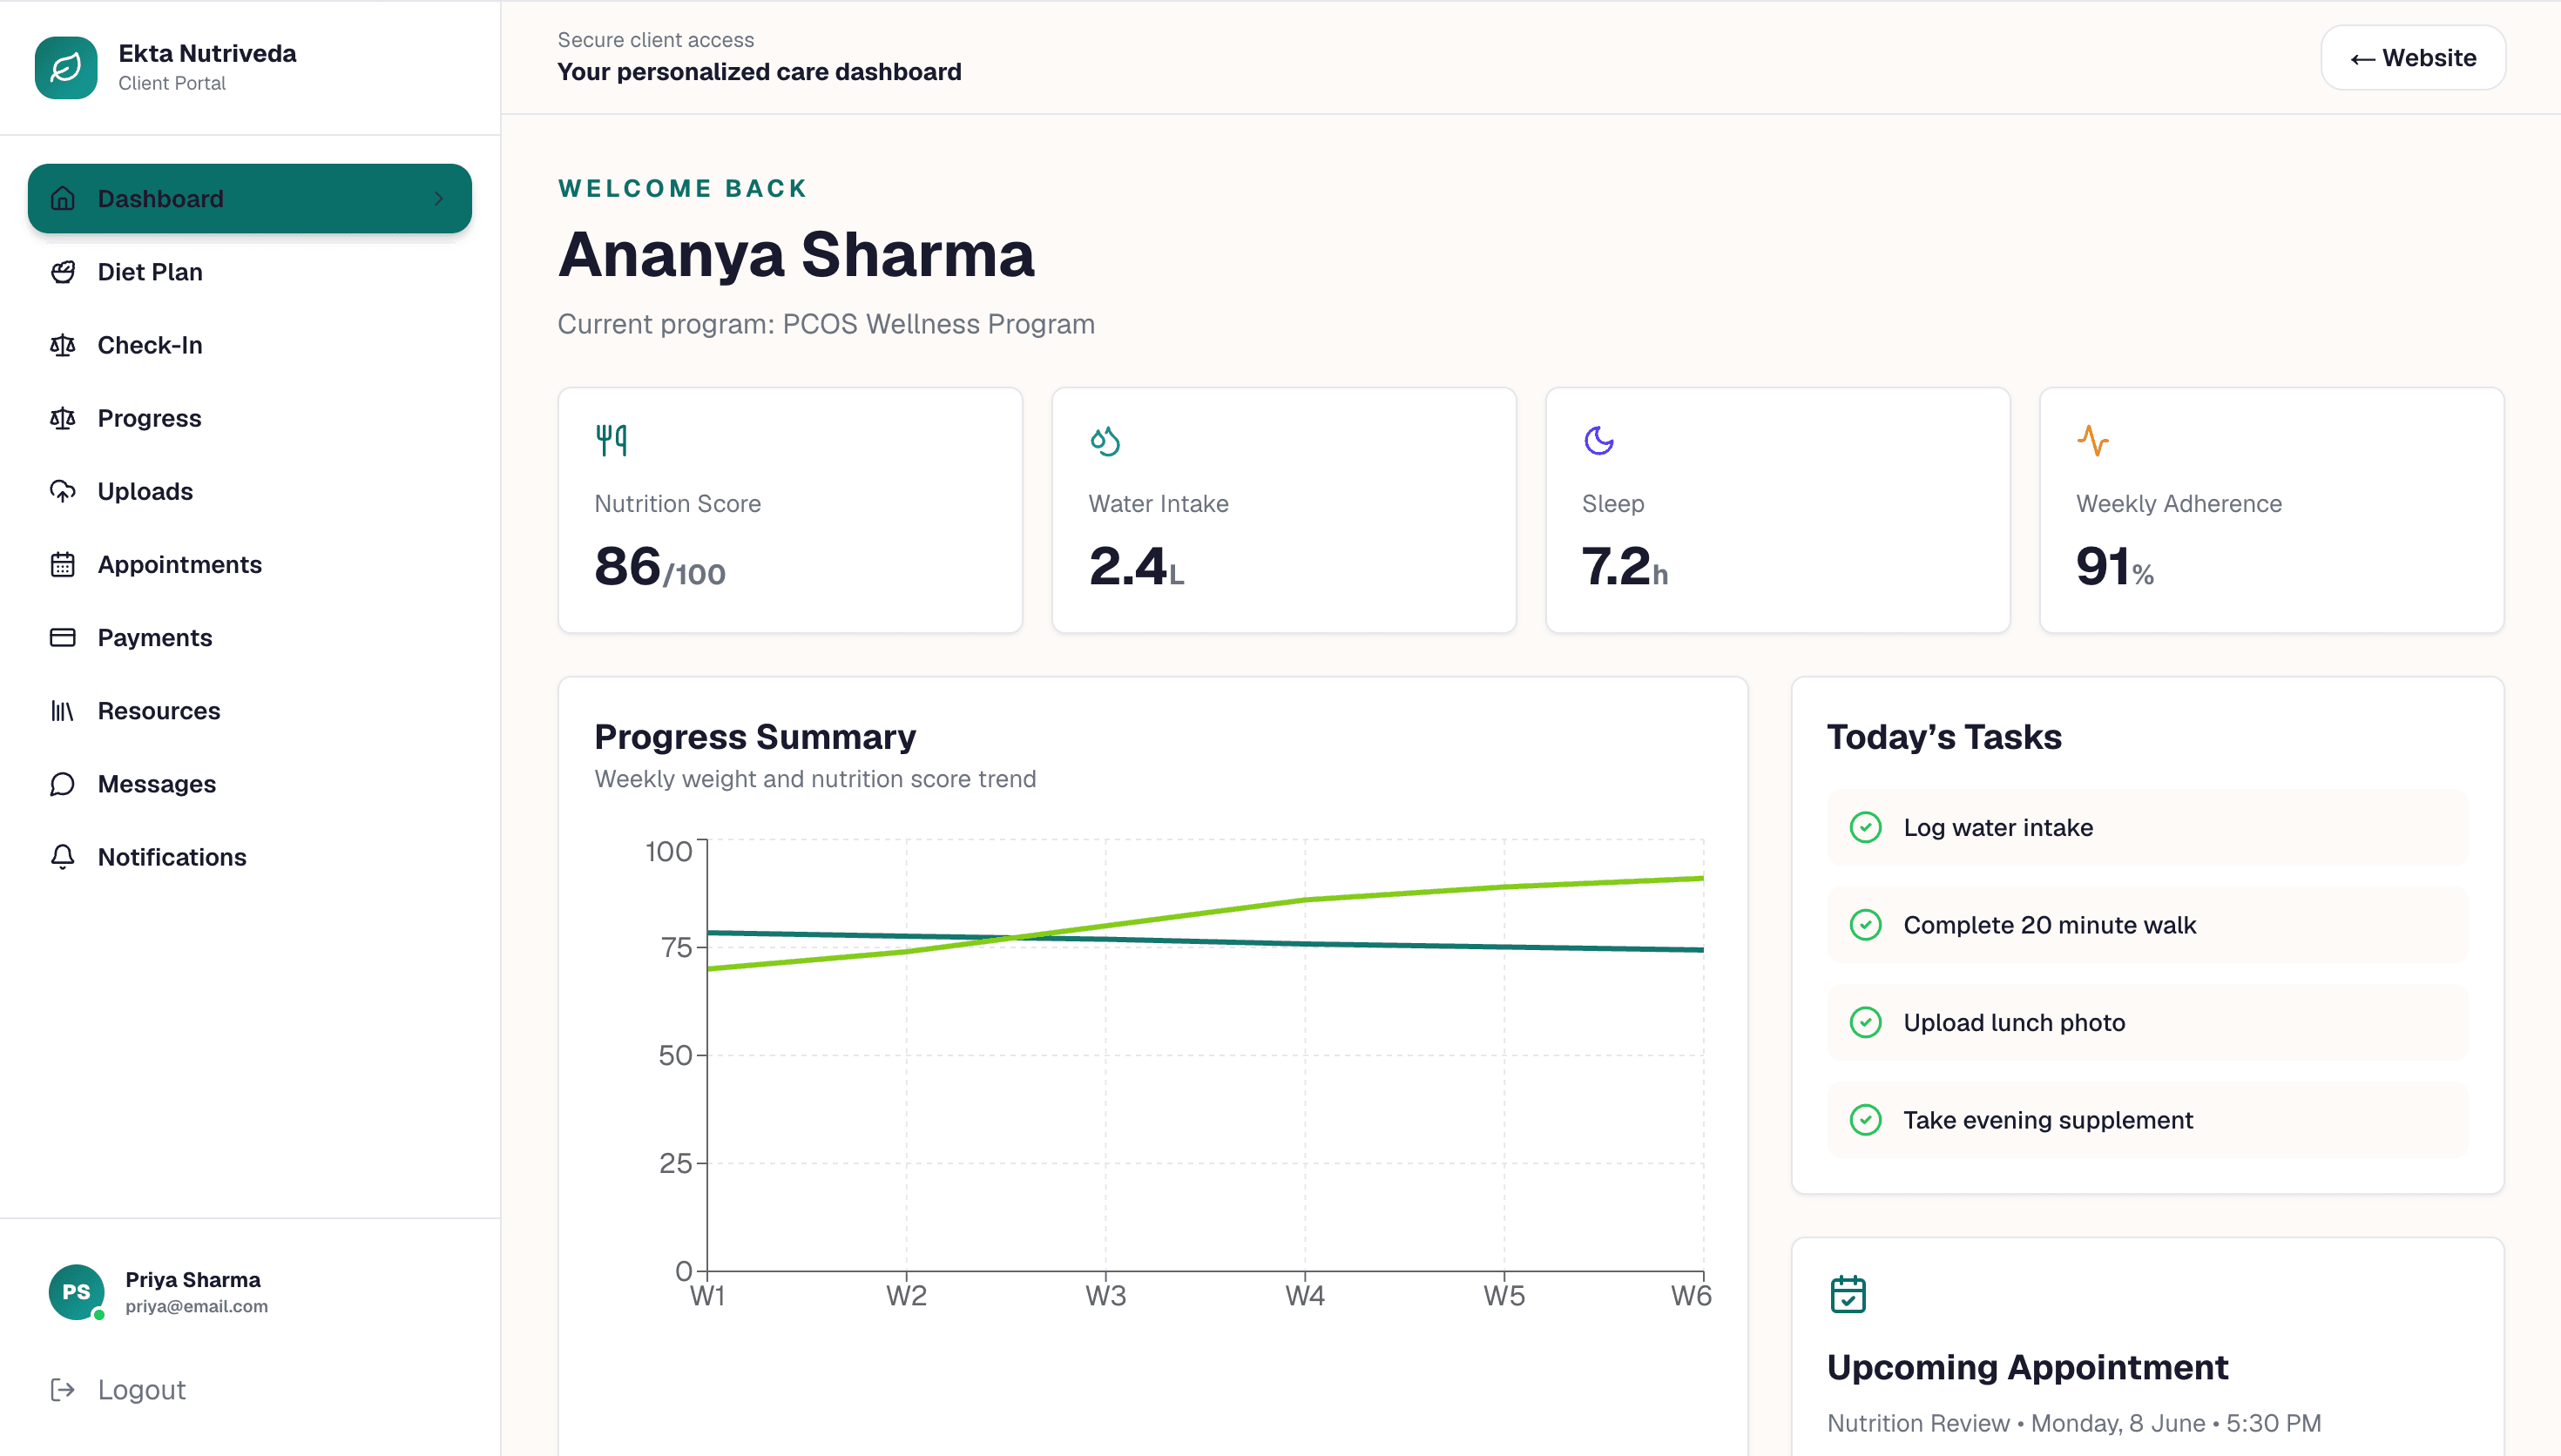Click the Website back button

coord(2412,58)
